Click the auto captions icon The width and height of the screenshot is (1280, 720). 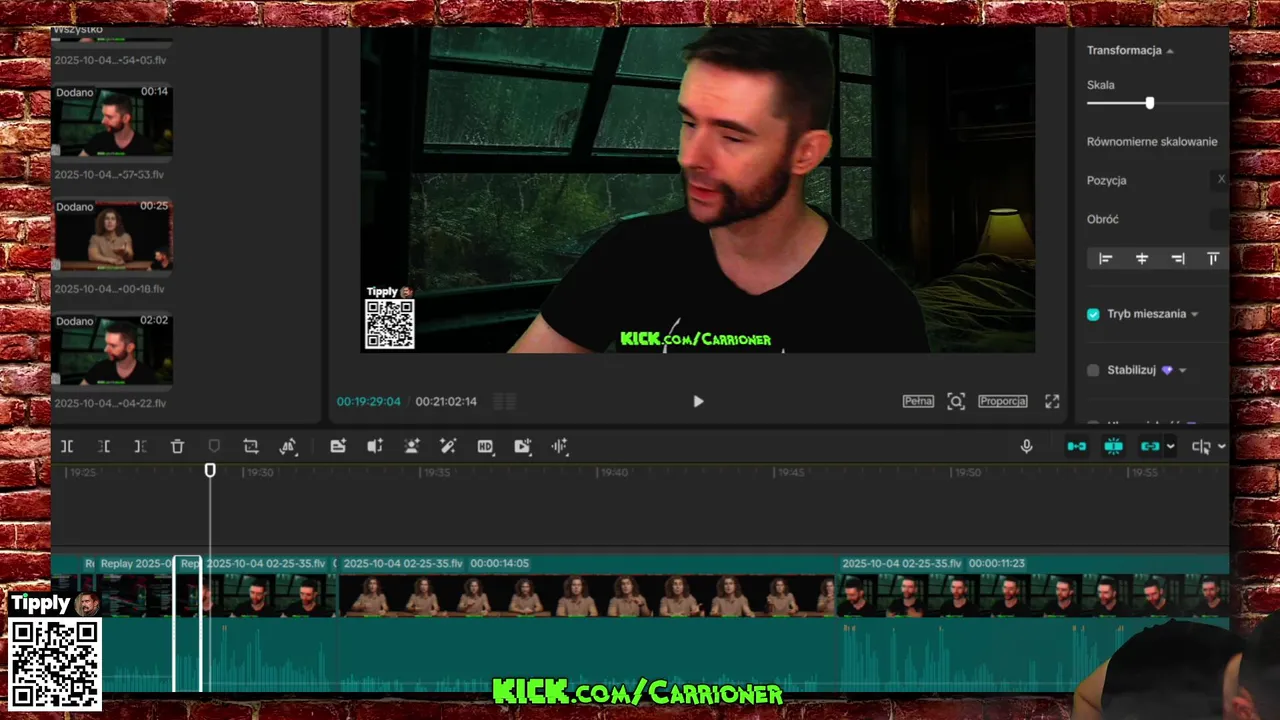pyautogui.click(x=338, y=447)
